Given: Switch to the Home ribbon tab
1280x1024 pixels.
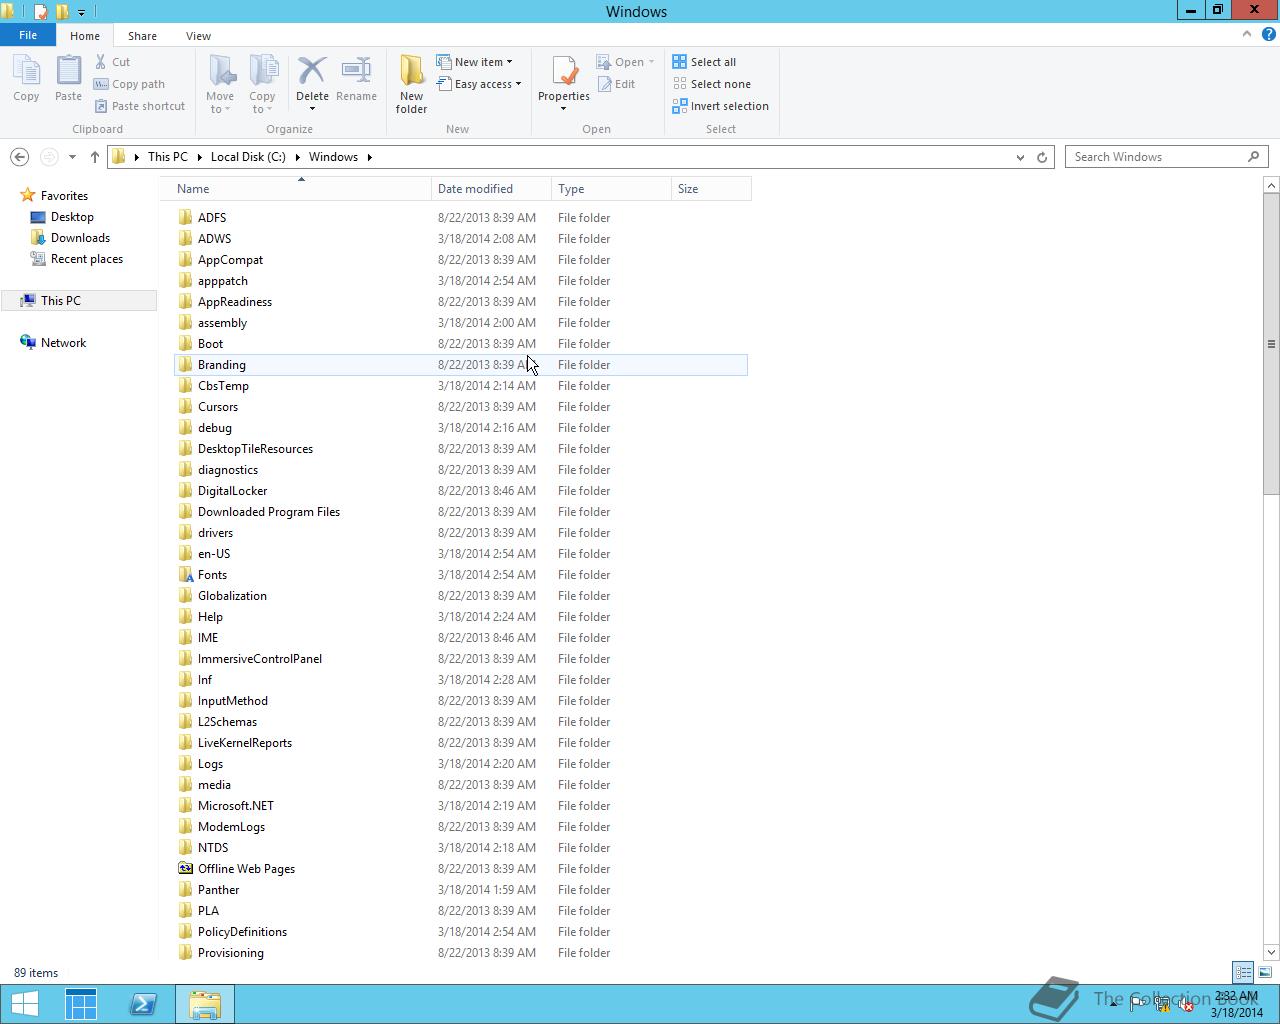Looking at the screenshot, I should click(85, 36).
